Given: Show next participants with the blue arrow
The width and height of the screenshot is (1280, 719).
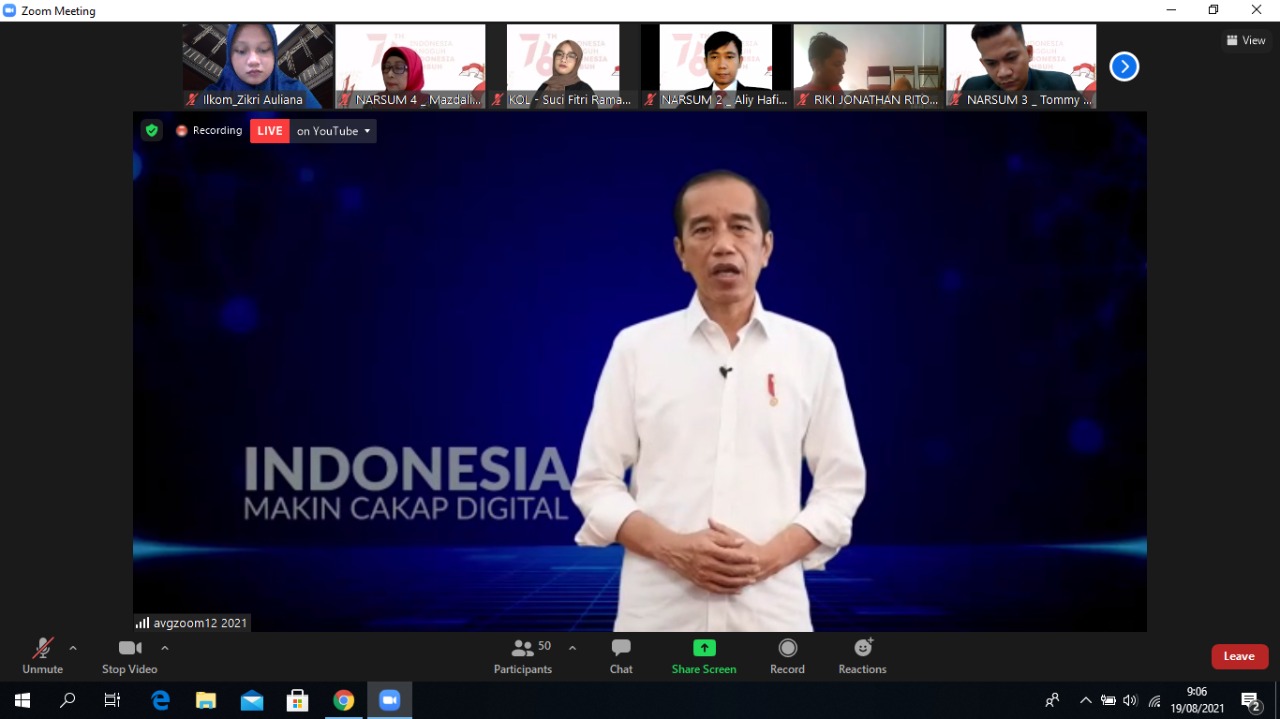Looking at the screenshot, I should pos(1124,67).
